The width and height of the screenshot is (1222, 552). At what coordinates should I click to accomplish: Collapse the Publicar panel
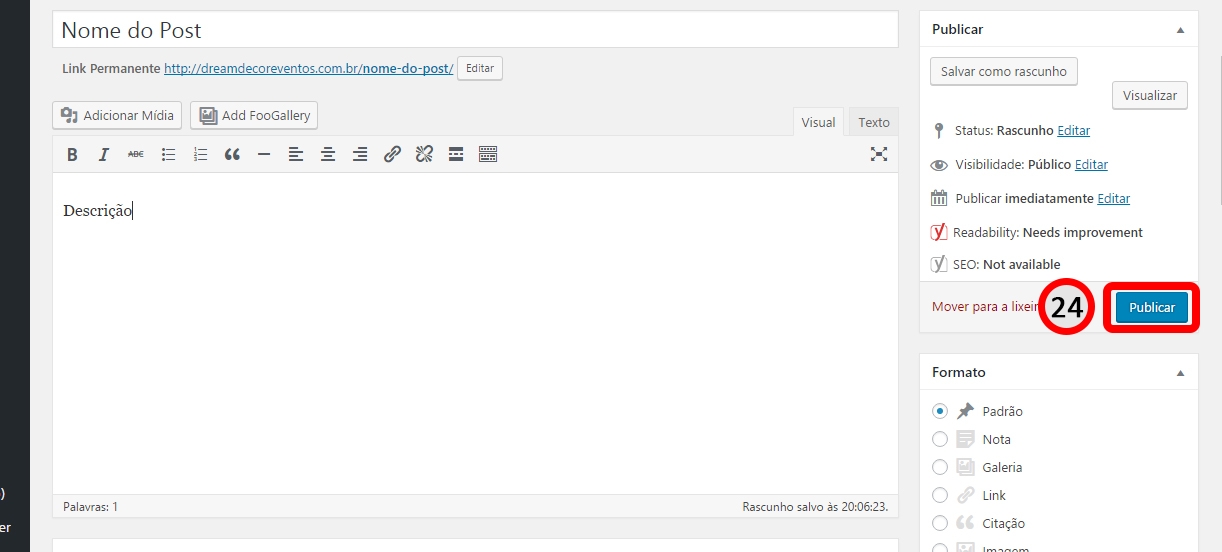click(x=1180, y=30)
